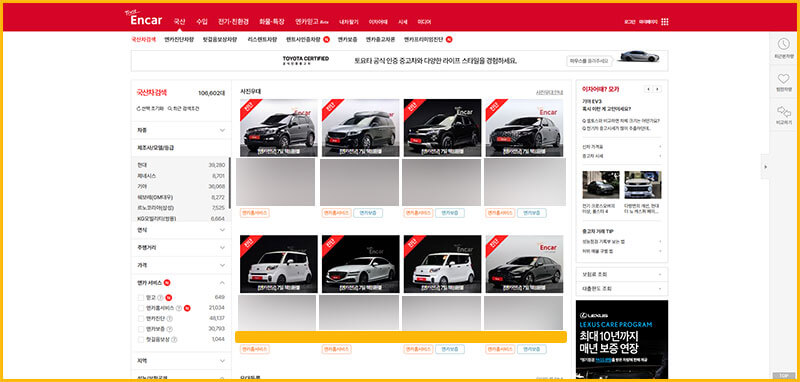Jump to top with the TOP button
800x382 pixels.
coord(783,375)
